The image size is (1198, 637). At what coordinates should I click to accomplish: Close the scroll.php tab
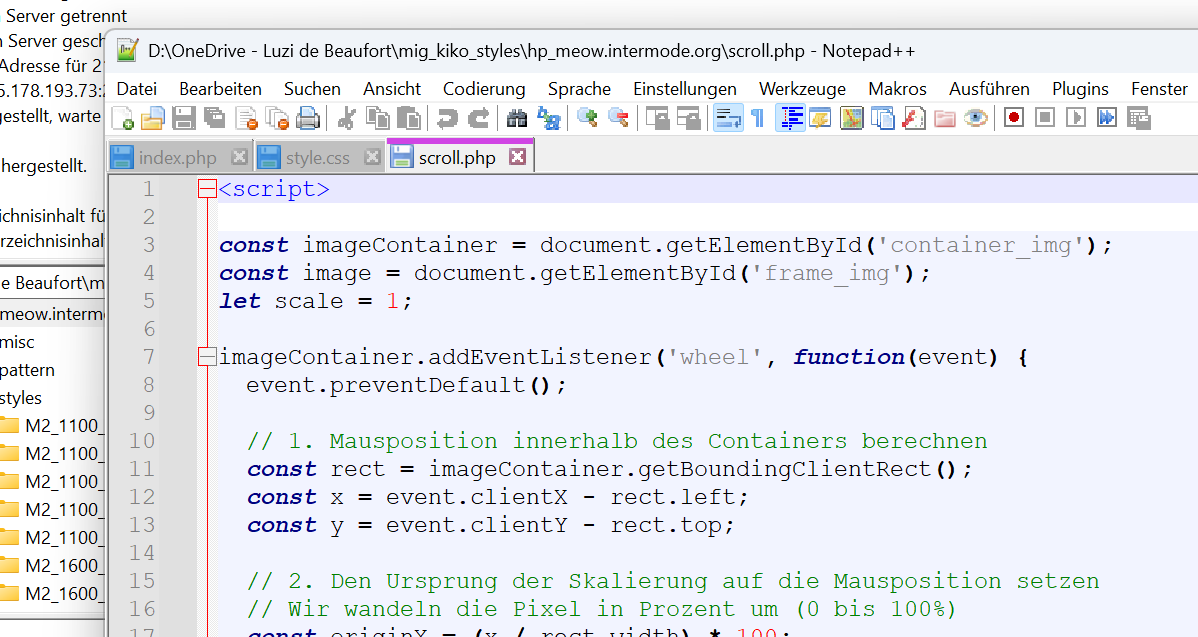[x=517, y=157]
